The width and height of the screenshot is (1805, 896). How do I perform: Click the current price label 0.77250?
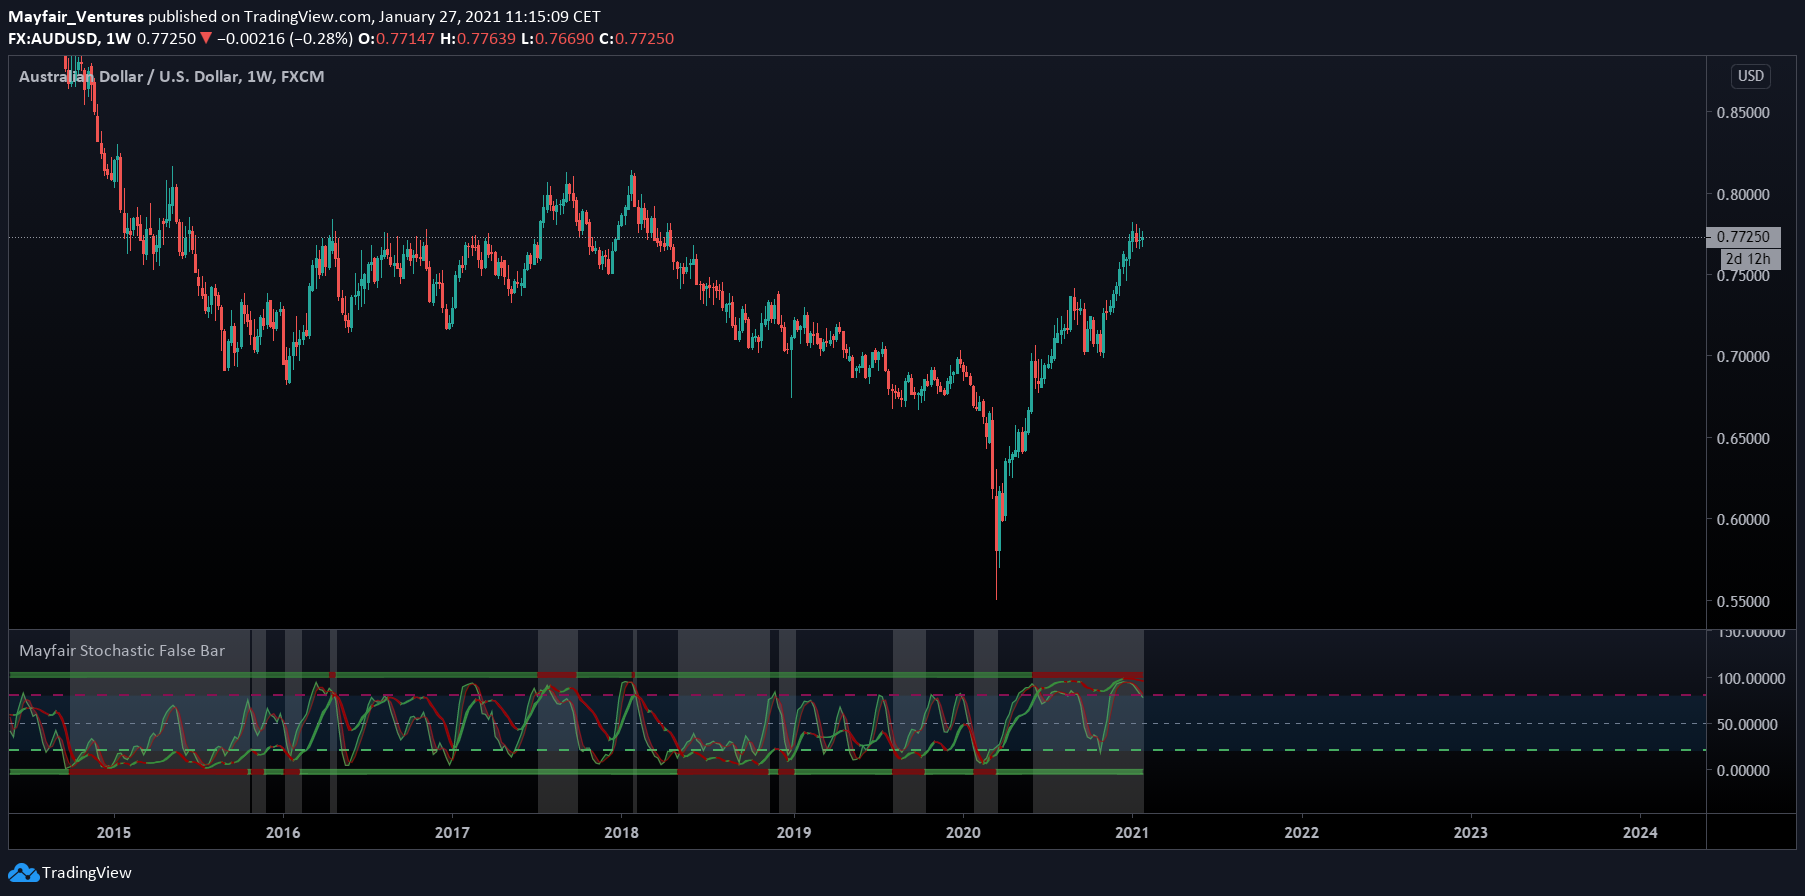click(1743, 237)
